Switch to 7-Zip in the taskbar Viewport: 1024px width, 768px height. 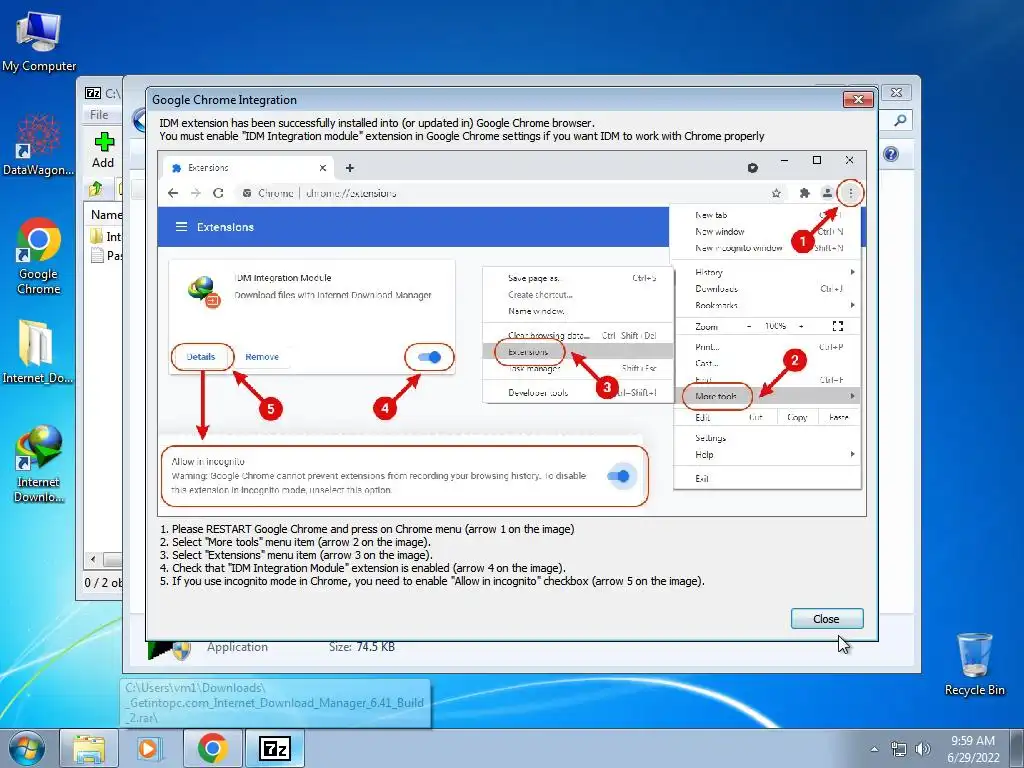point(274,749)
